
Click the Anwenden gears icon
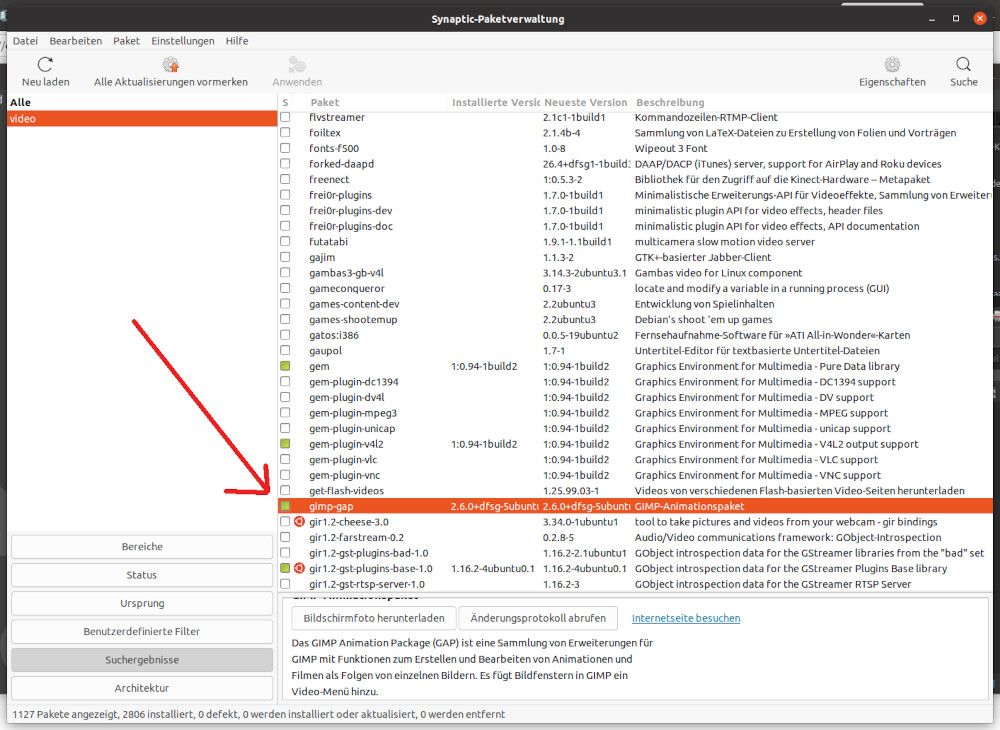coord(297,64)
